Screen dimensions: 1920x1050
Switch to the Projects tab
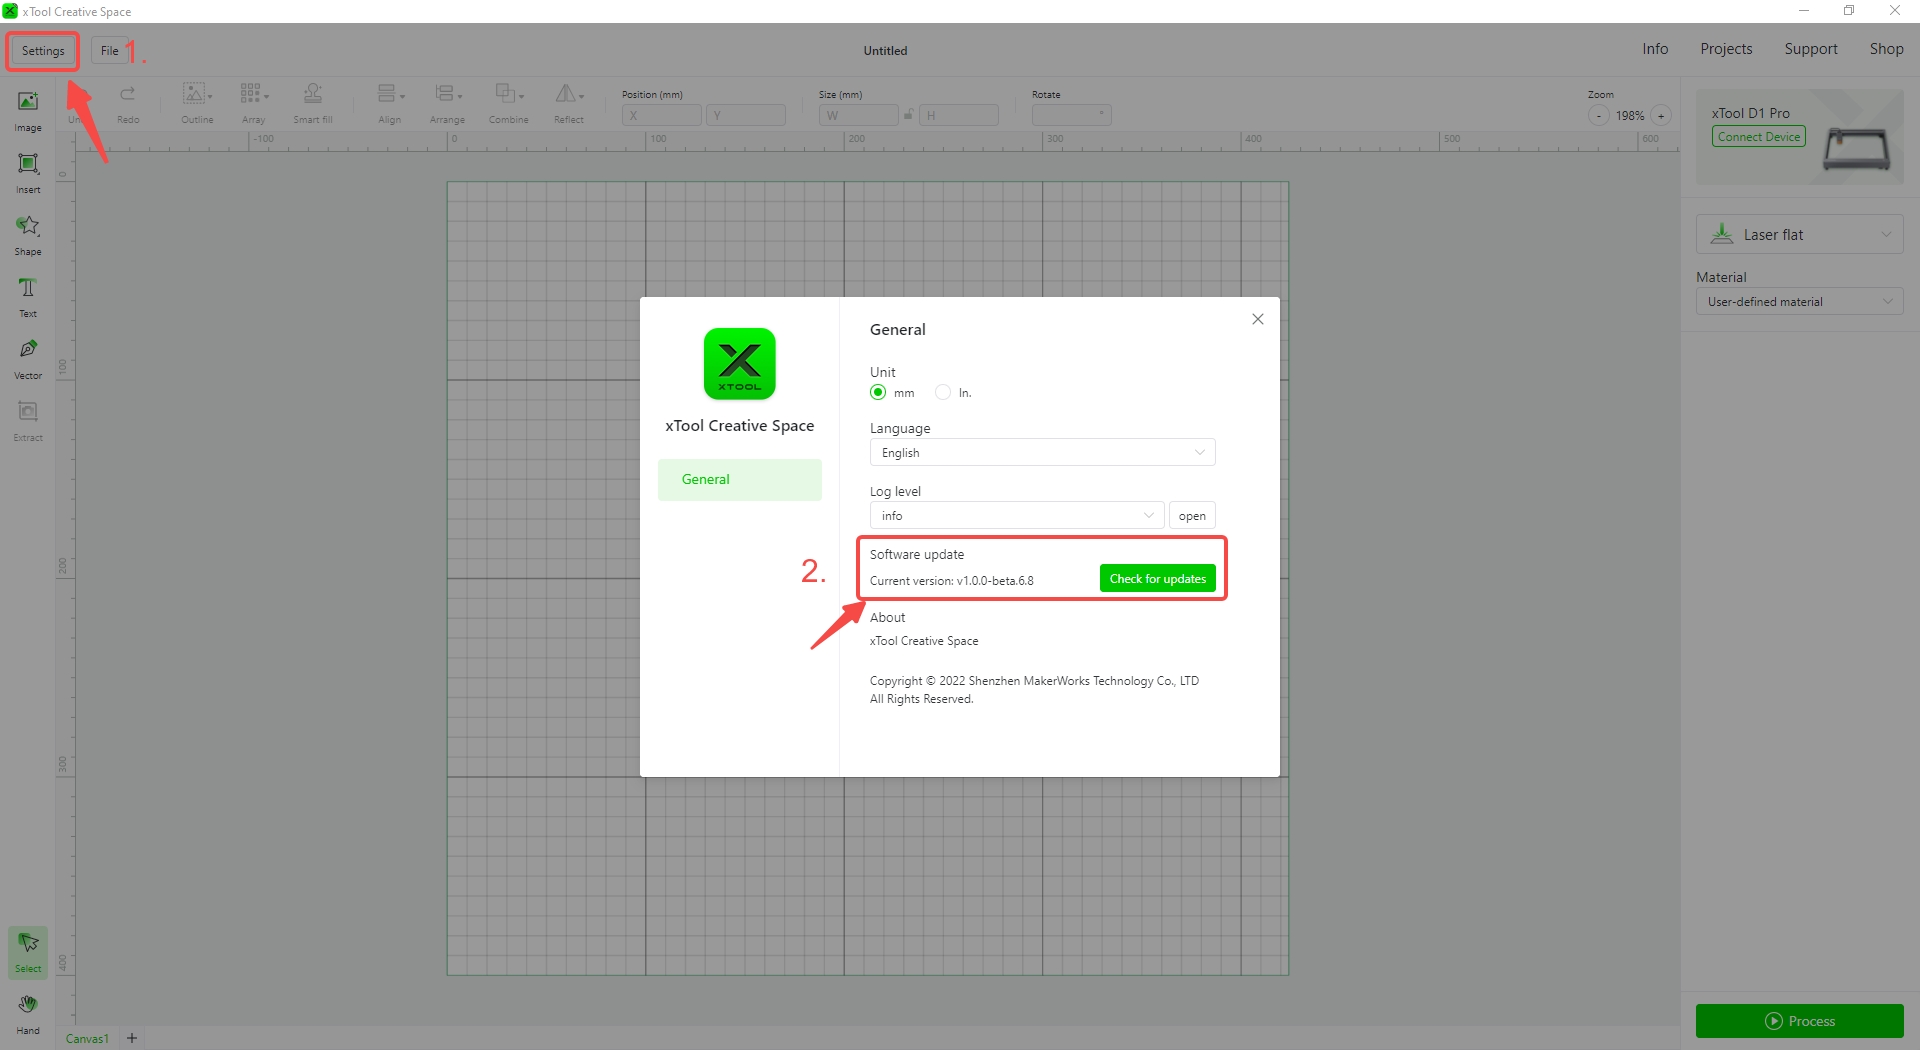tap(1725, 48)
